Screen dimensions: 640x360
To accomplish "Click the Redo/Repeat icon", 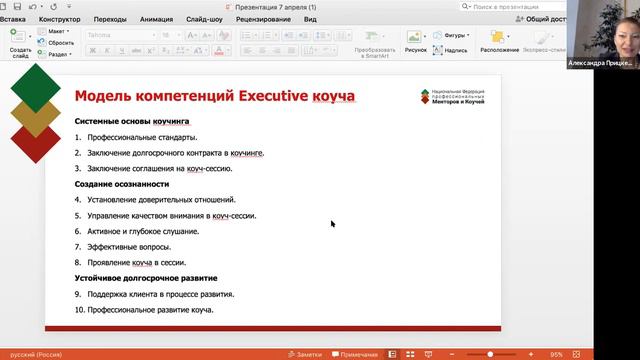I will (x=53, y=7).
